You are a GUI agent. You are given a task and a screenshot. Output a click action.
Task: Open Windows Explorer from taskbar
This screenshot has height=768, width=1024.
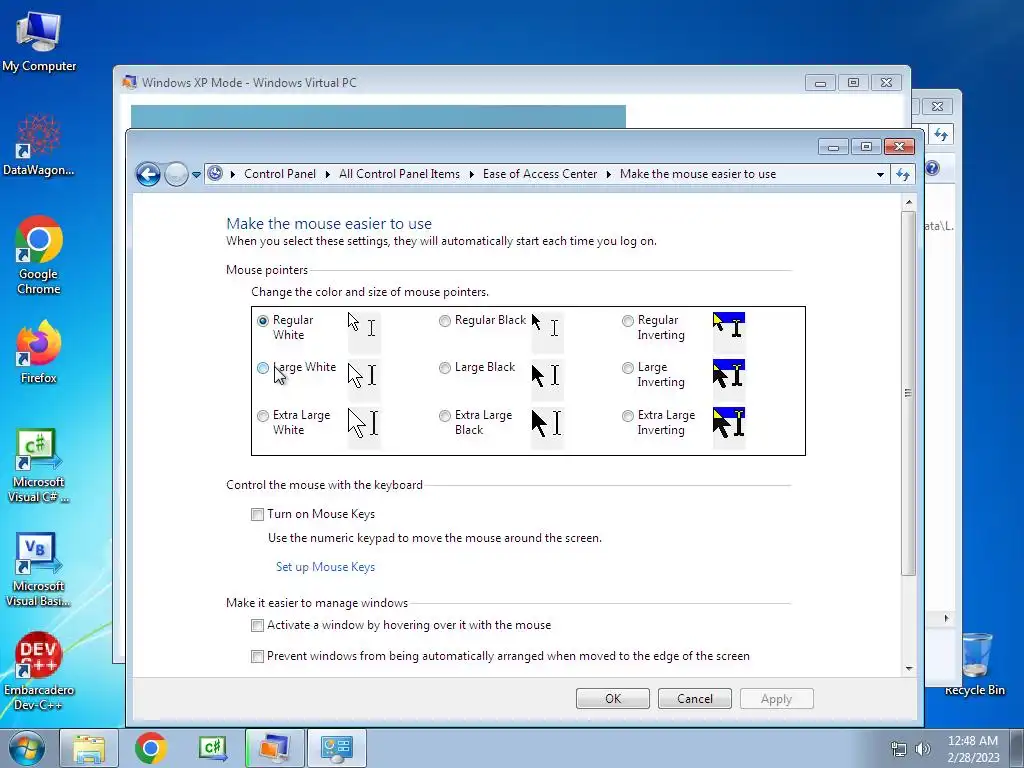pos(89,748)
